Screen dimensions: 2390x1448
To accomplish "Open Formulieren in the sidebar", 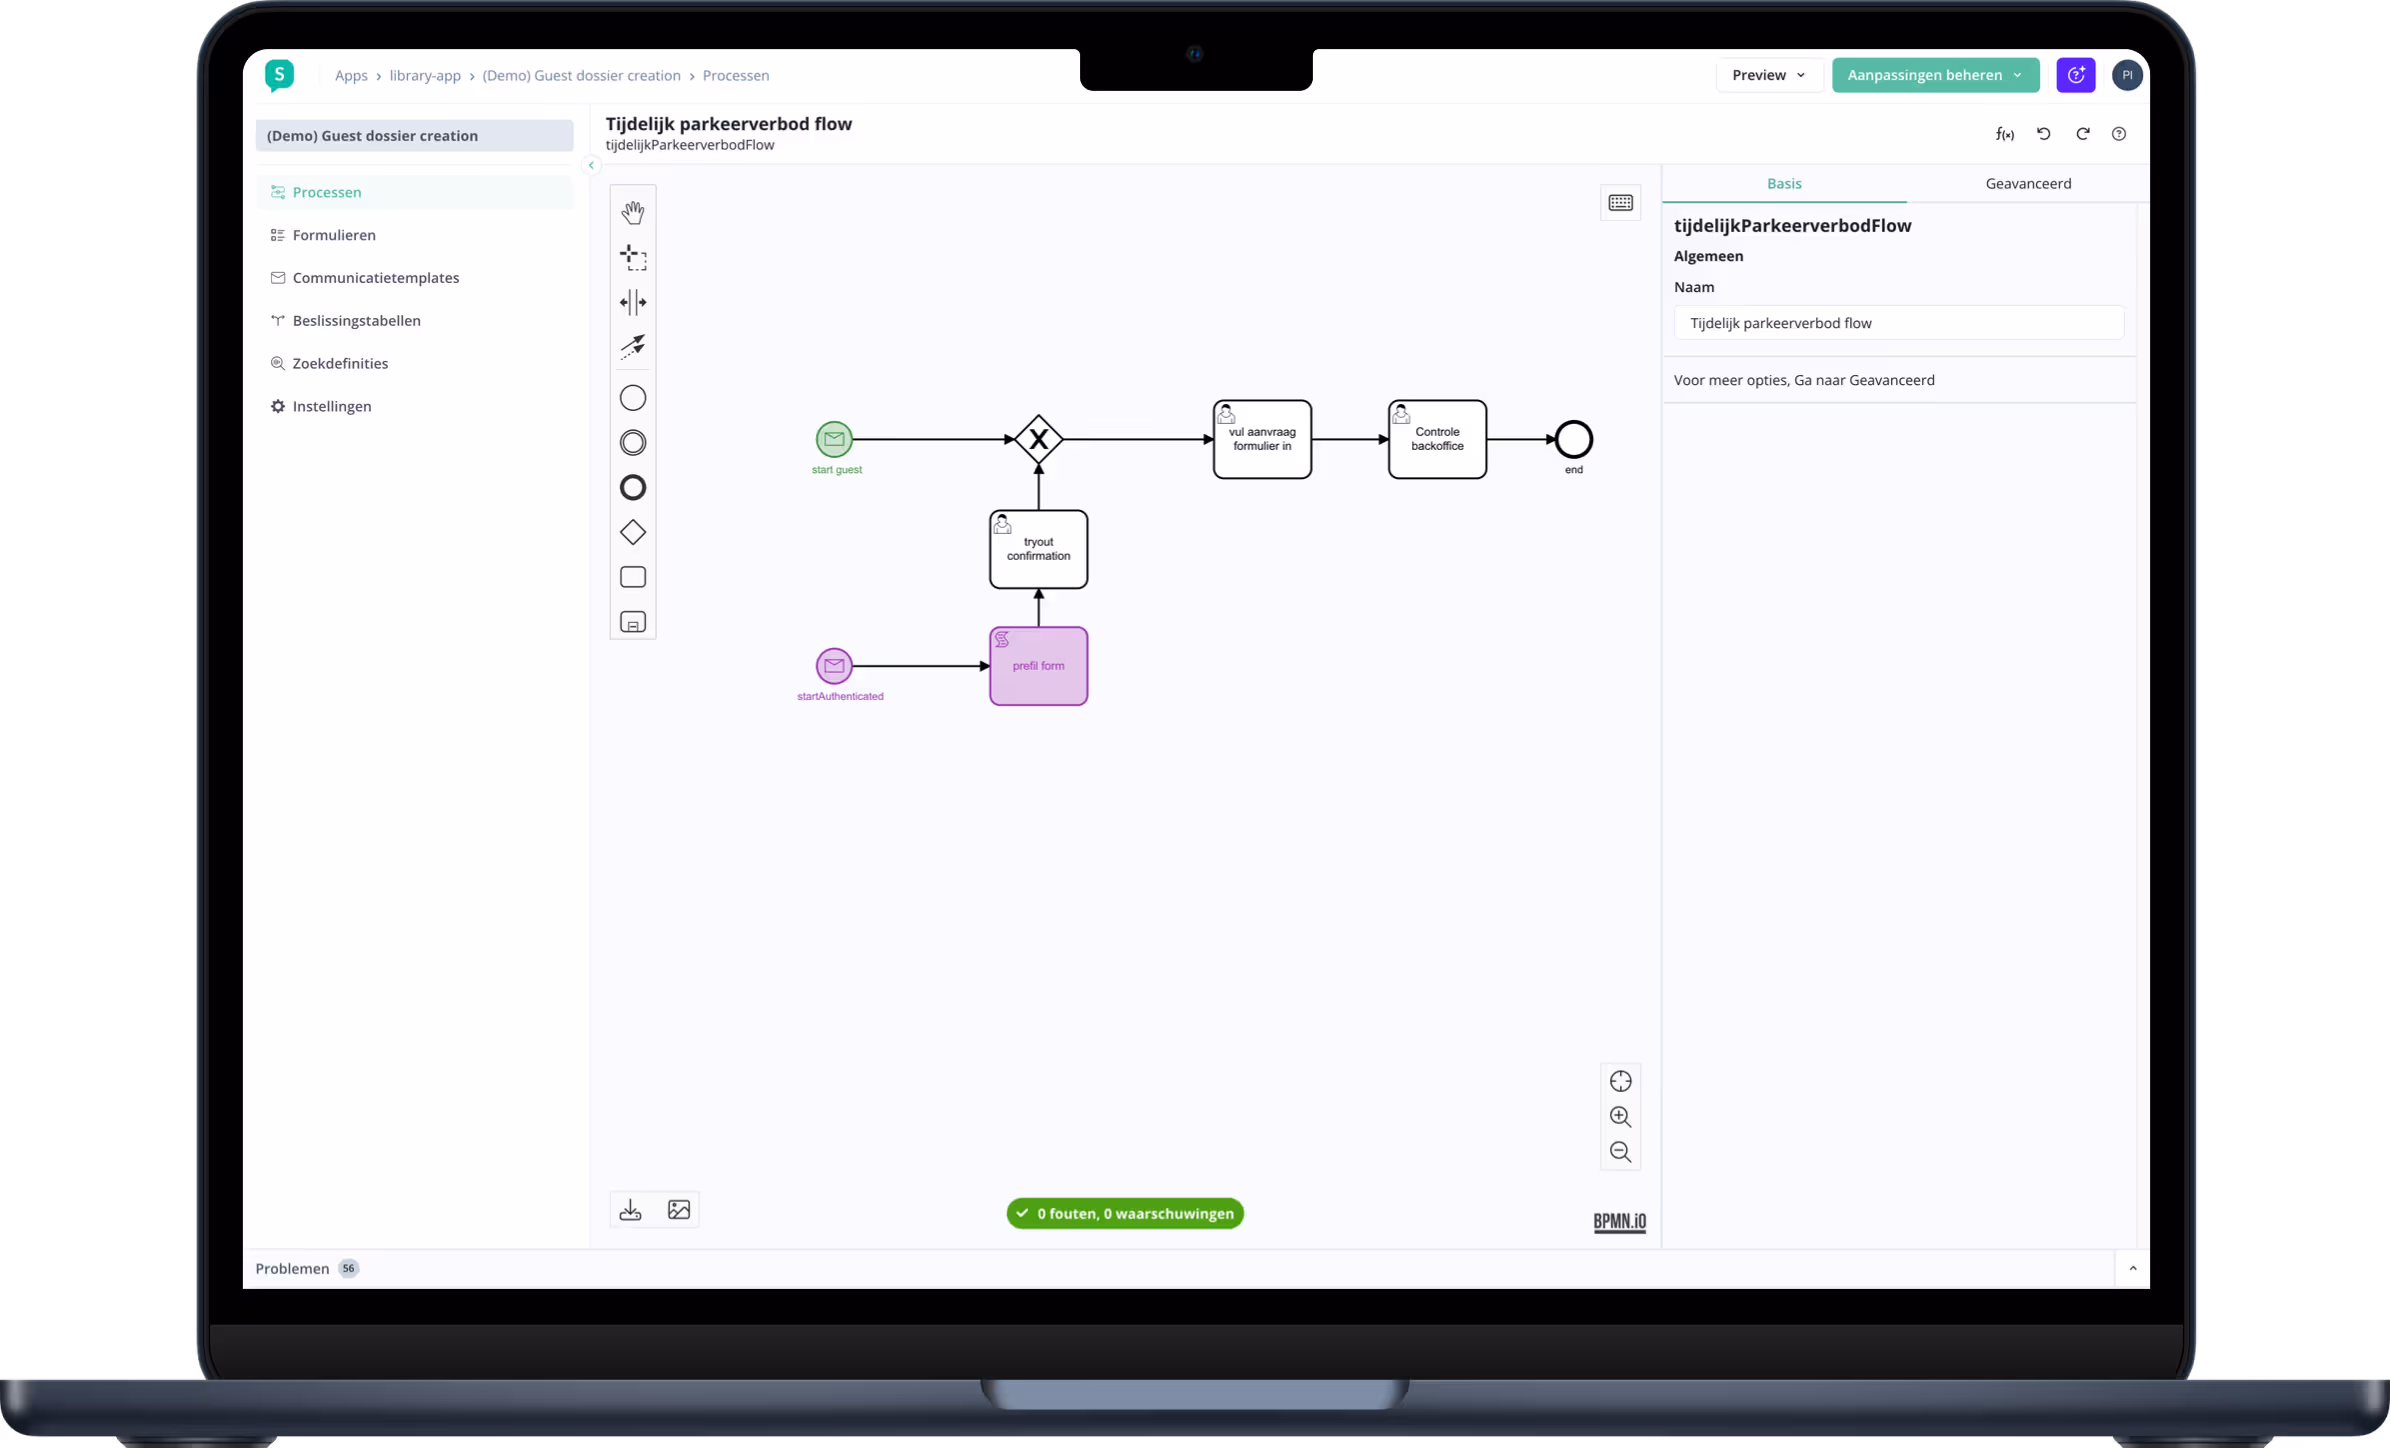I will pyautogui.click(x=334, y=235).
